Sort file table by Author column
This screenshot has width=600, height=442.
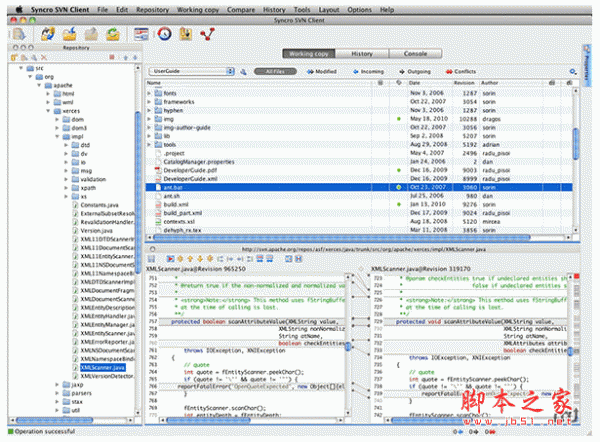coord(513,83)
